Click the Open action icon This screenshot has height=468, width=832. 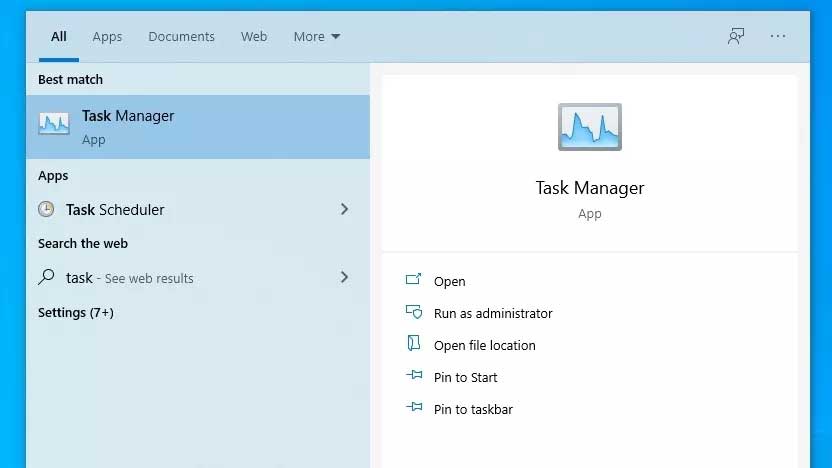[x=413, y=279]
